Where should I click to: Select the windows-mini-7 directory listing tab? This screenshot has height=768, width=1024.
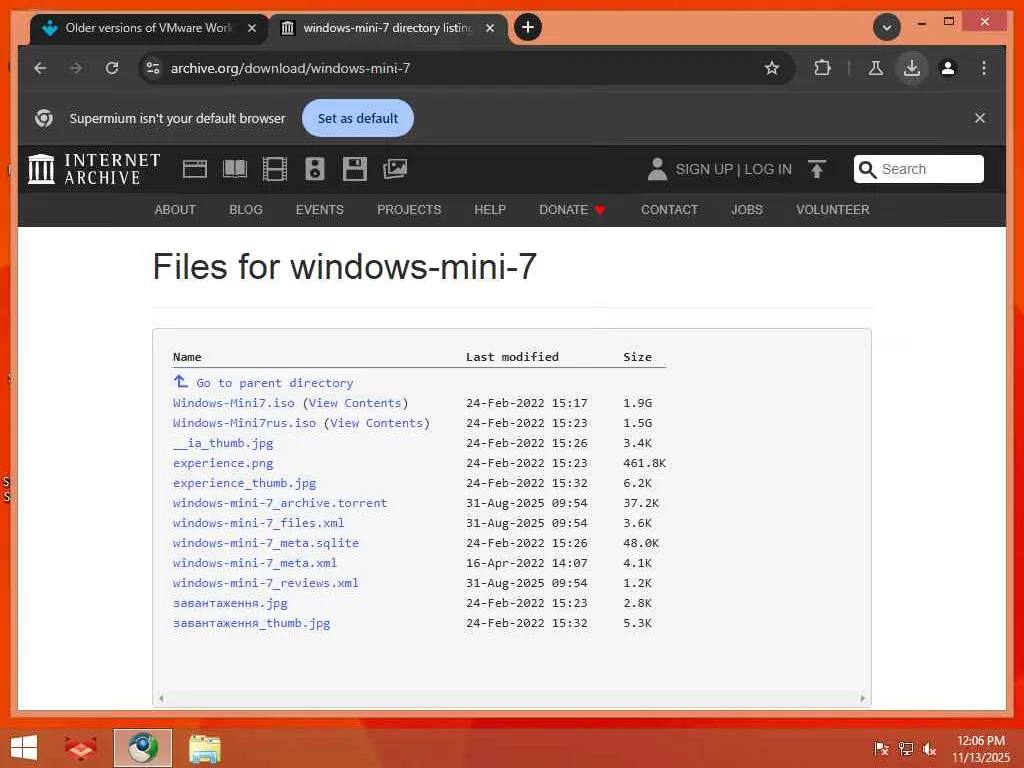click(387, 28)
